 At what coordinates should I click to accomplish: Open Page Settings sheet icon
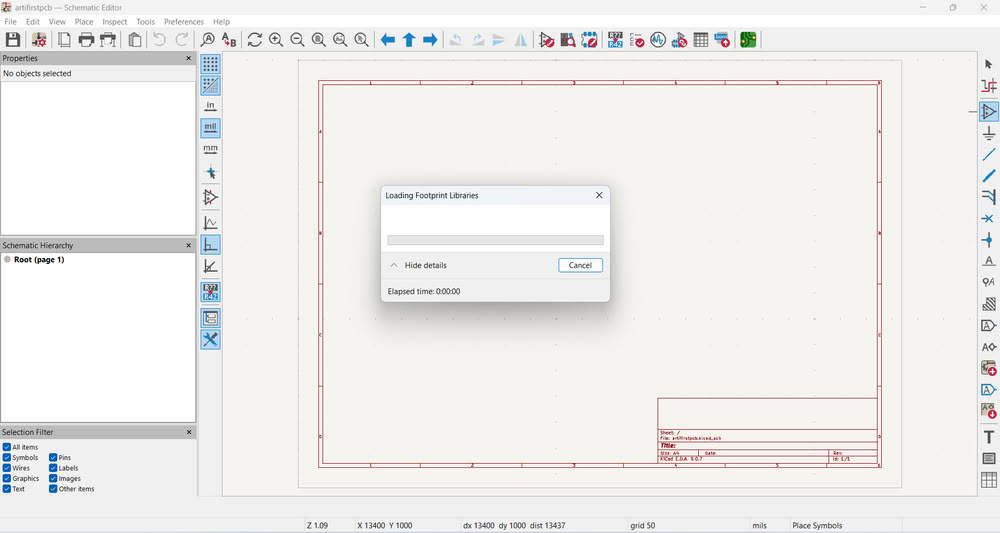[64, 40]
